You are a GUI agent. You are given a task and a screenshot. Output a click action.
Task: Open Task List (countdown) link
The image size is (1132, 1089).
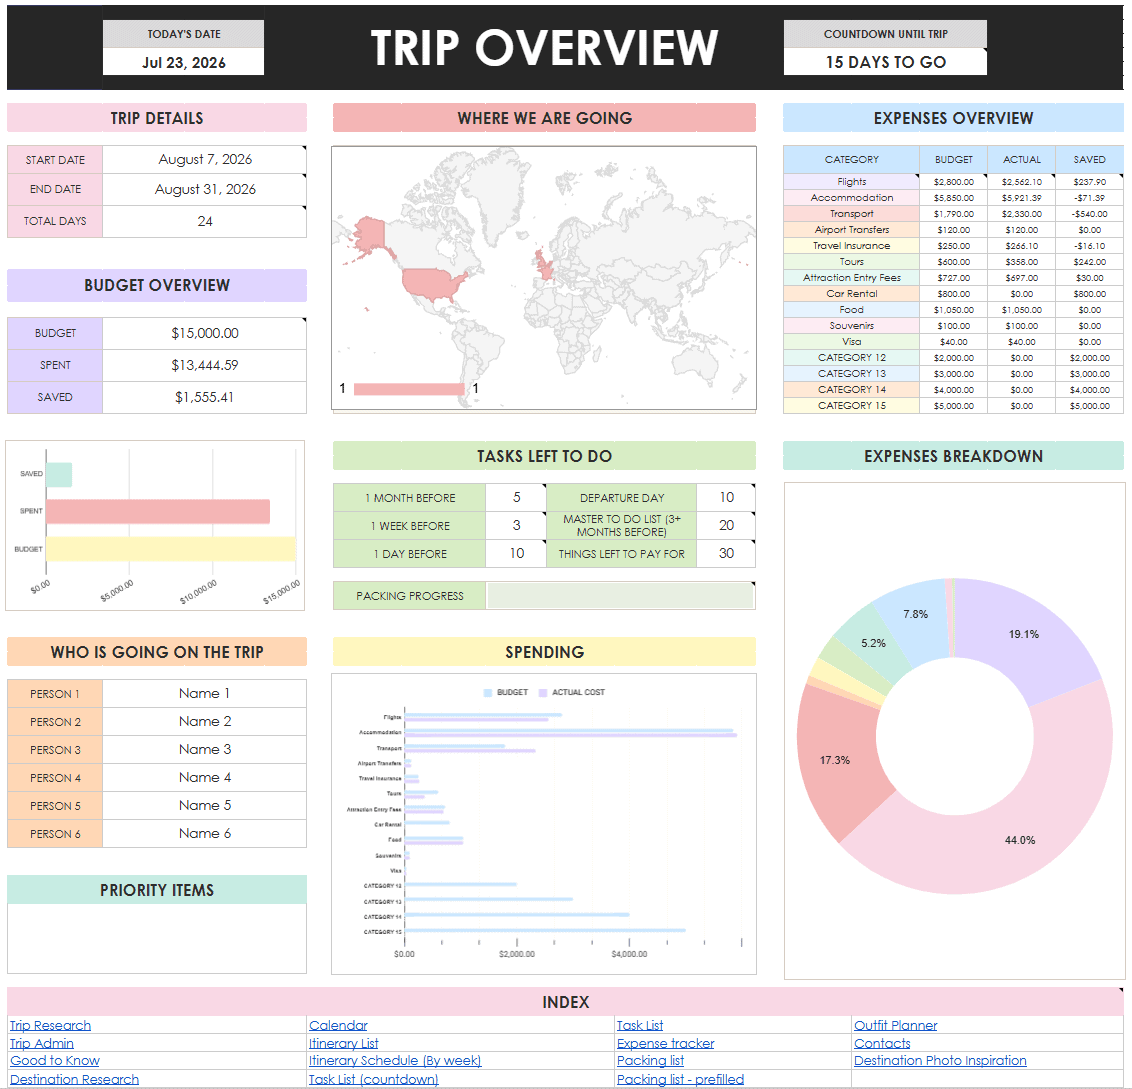click(373, 1079)
